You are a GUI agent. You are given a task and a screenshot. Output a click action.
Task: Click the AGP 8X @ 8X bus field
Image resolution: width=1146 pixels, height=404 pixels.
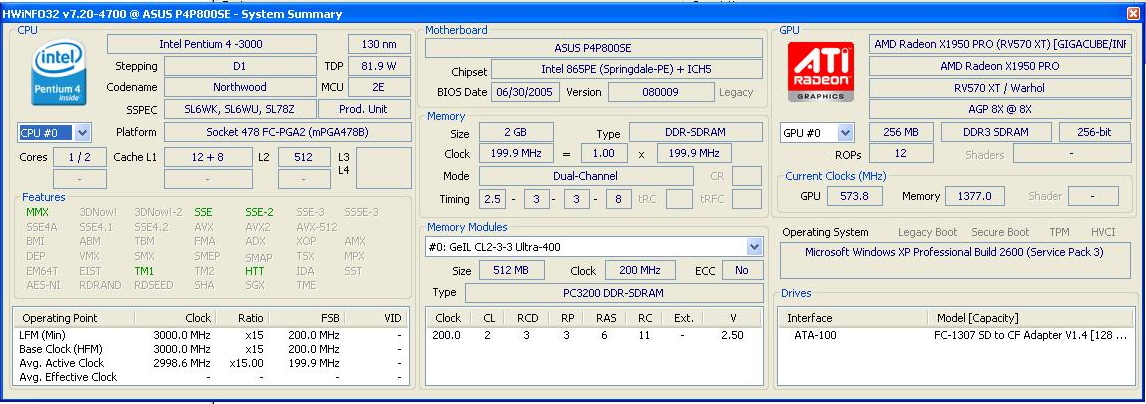coord(999,109)
